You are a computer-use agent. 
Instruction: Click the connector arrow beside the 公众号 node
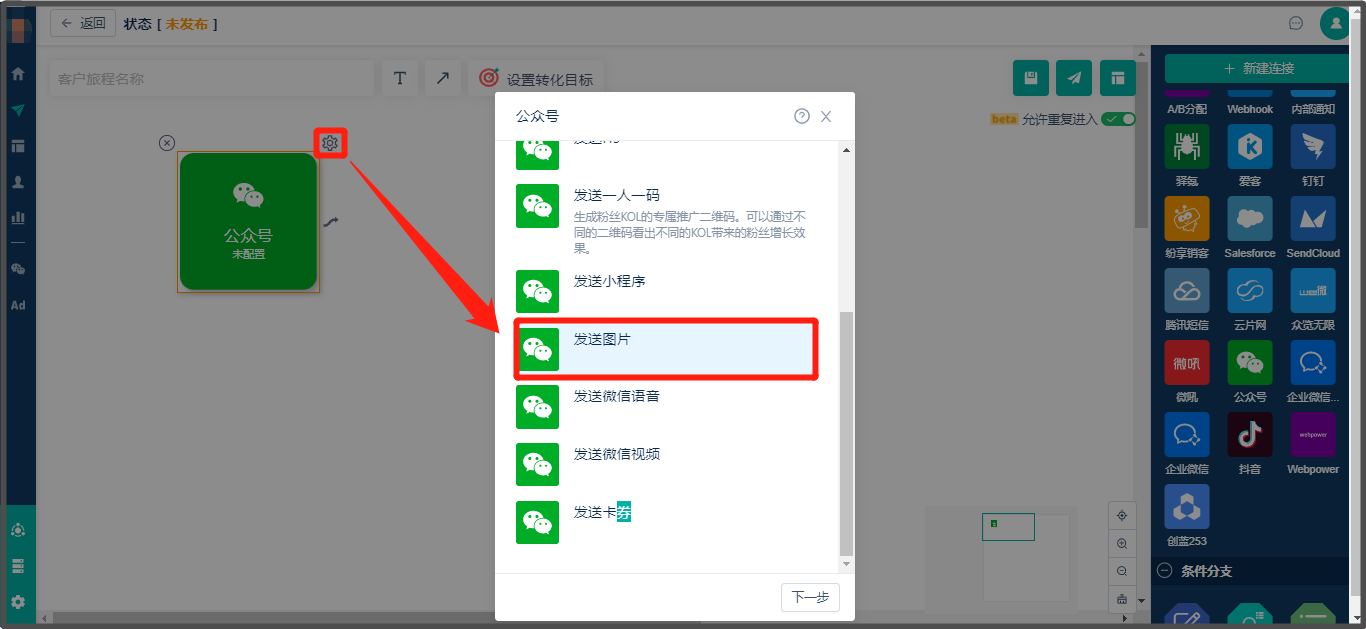(330, 222)
